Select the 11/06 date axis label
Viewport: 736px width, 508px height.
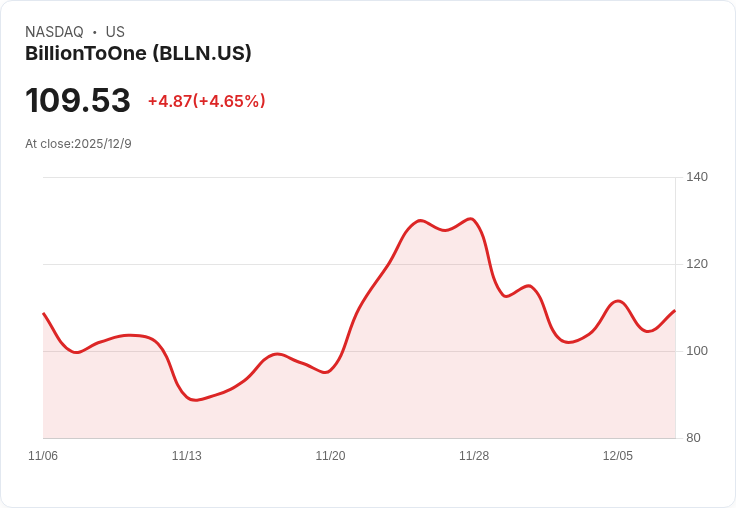click(x=43, y=455)
